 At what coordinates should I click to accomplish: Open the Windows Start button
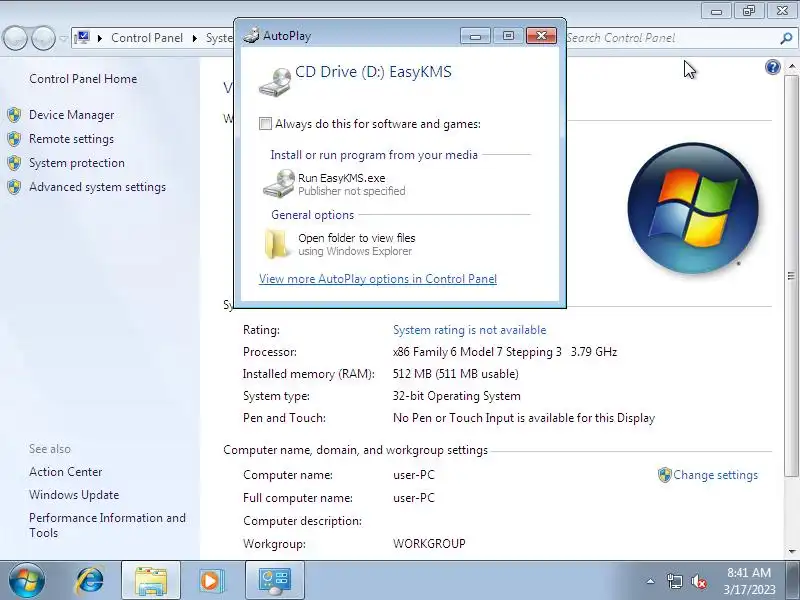coord(27,580)
